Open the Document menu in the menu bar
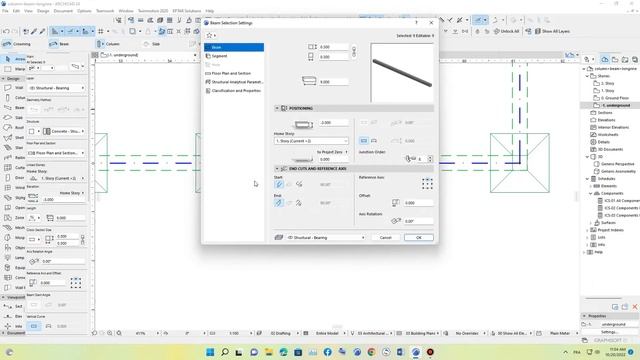 tap(63, 11)
